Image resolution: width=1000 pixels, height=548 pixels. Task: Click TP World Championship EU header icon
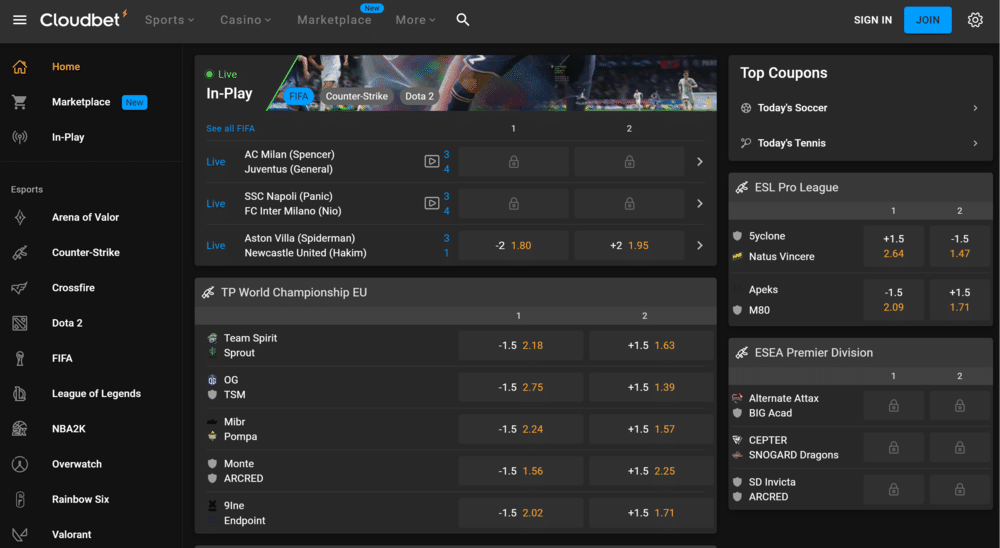click(x=208, y=292)
